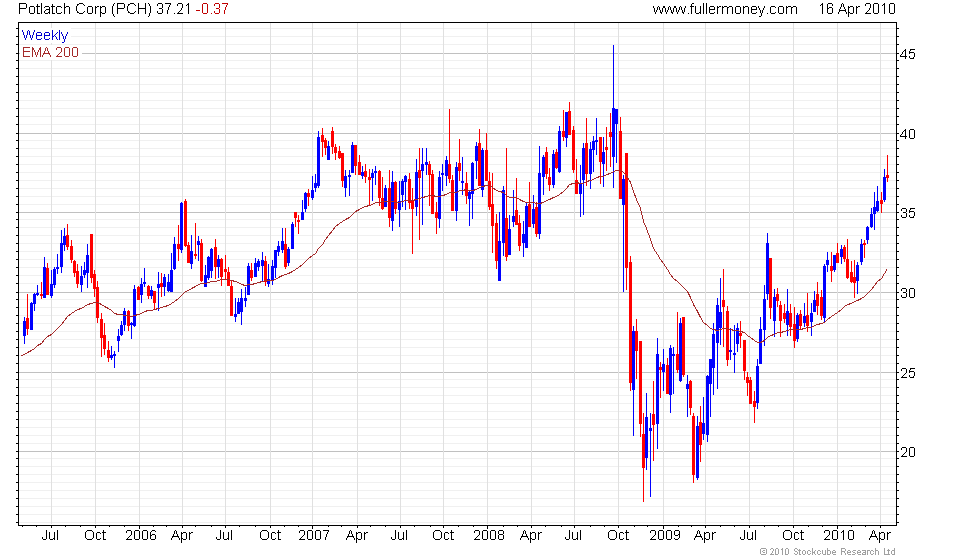Click the x-axis year label 2006

click(141, 536)
